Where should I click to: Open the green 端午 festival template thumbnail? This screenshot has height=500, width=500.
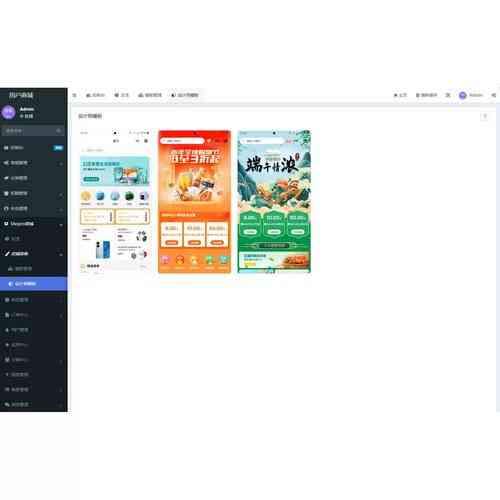coord(274,202)
